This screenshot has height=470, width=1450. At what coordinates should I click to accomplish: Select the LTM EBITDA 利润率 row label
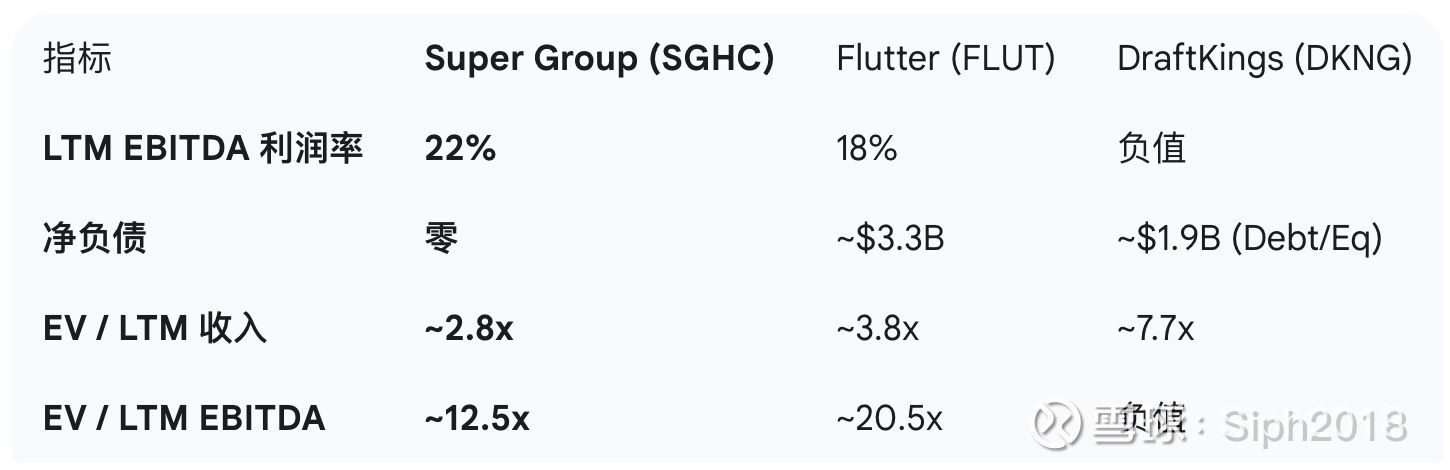(203, 149)
